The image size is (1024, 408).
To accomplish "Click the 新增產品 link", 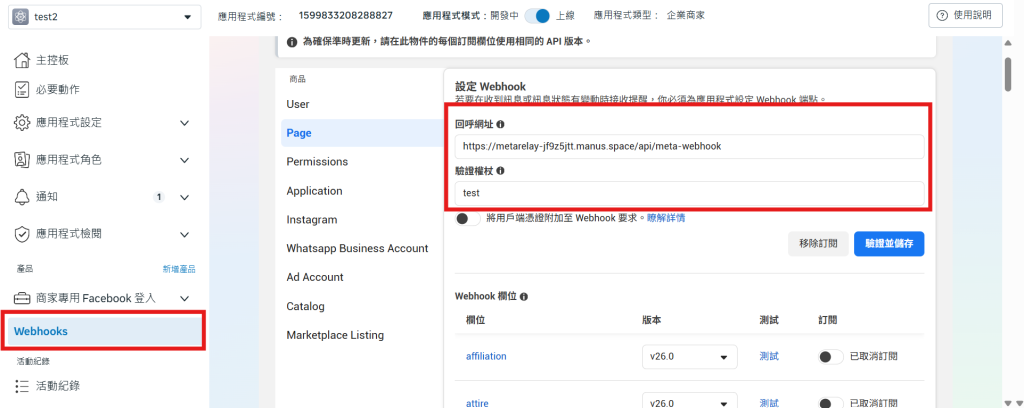I will click(x=179, y=269).
